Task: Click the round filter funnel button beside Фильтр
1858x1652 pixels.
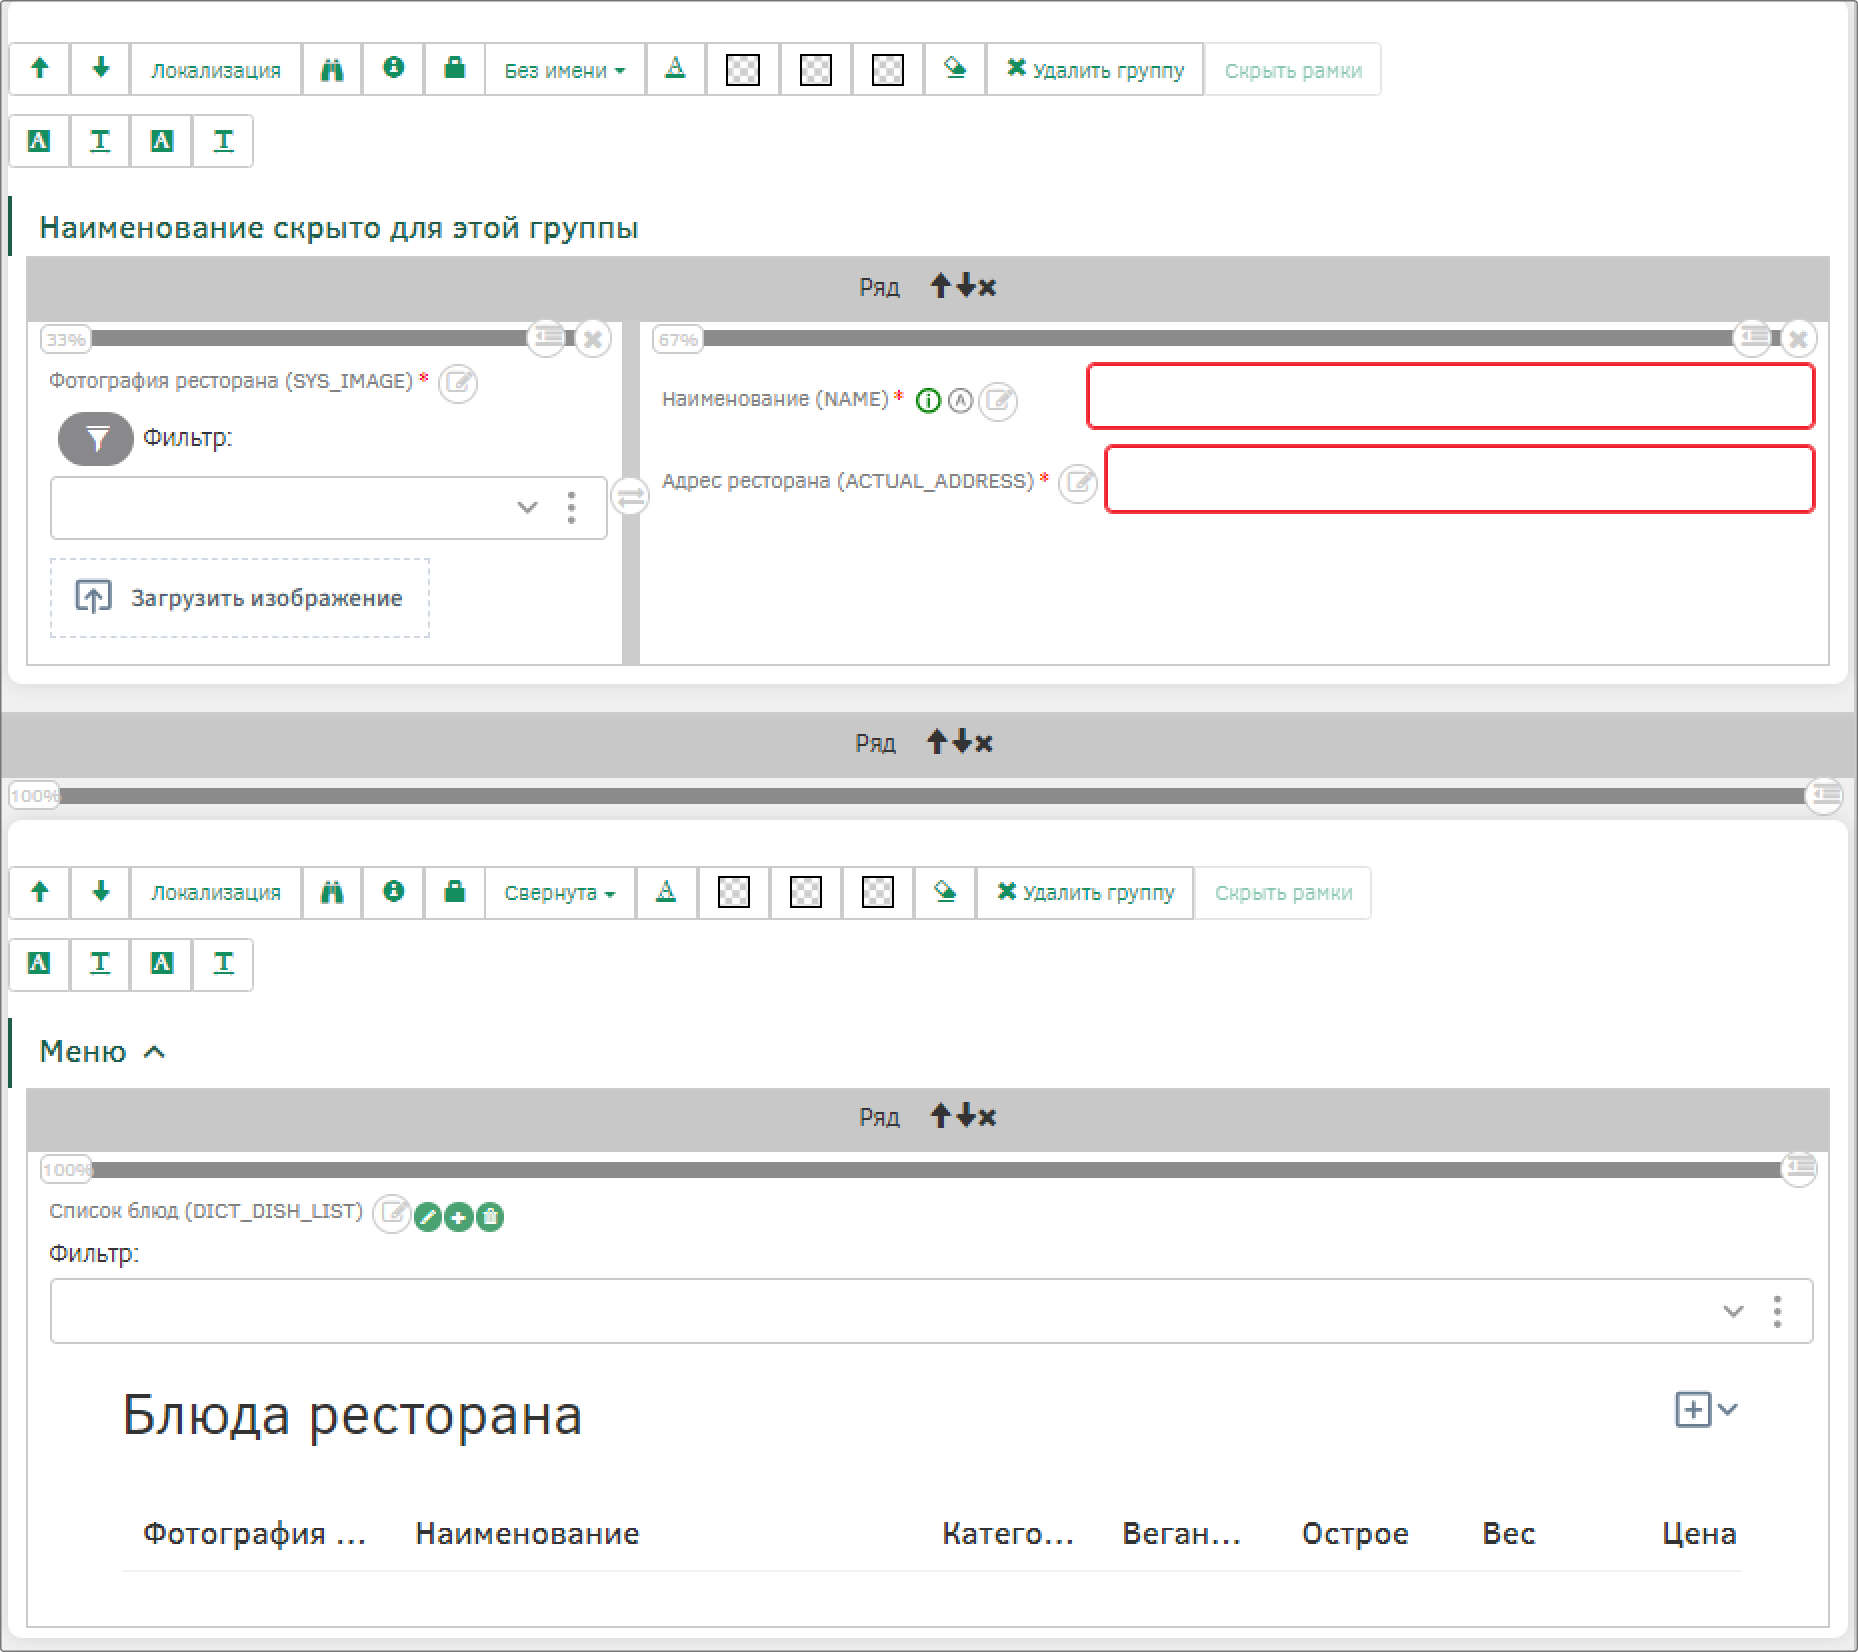Action: coord(95,438)
